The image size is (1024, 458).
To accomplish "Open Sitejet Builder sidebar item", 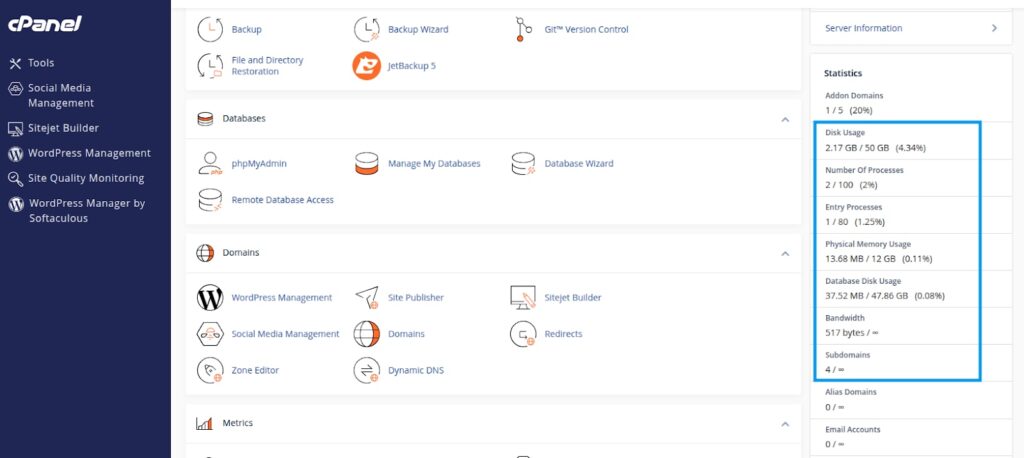I will [x=63, y=129].
